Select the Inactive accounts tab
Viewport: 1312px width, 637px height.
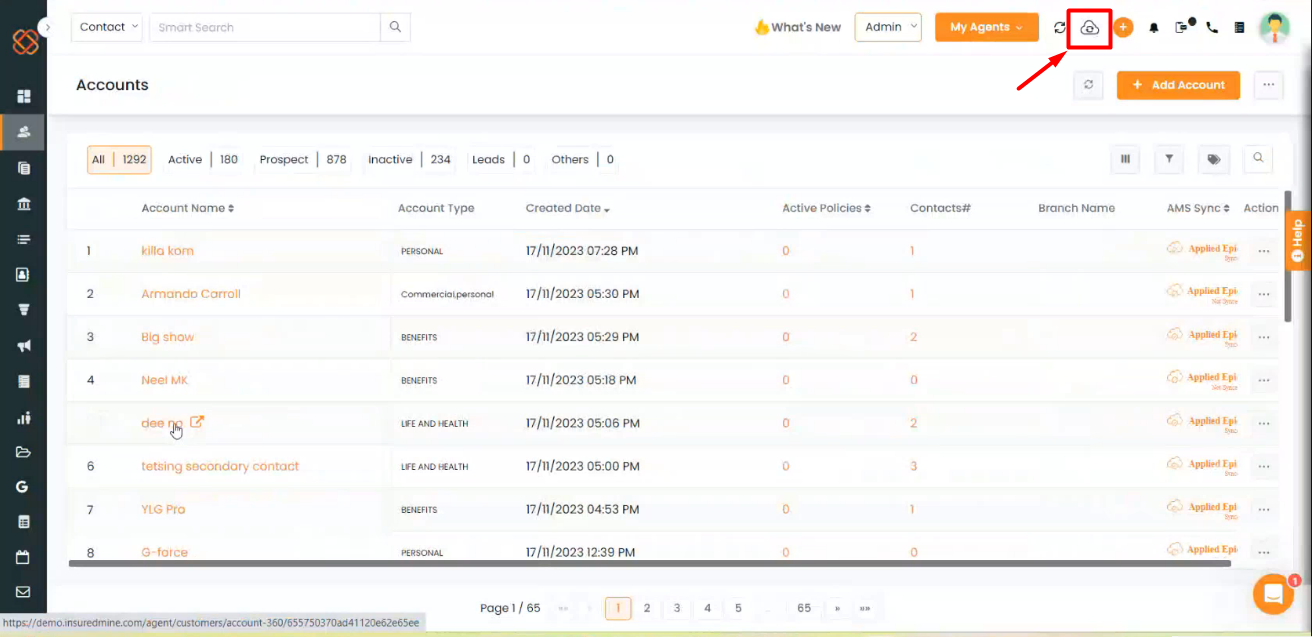[x=390, y=159]
